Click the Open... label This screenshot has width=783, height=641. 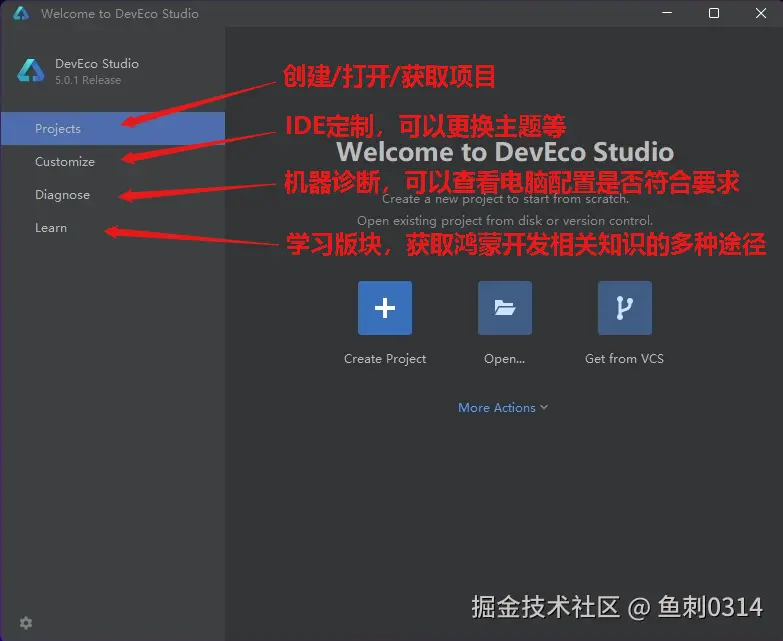504,358
